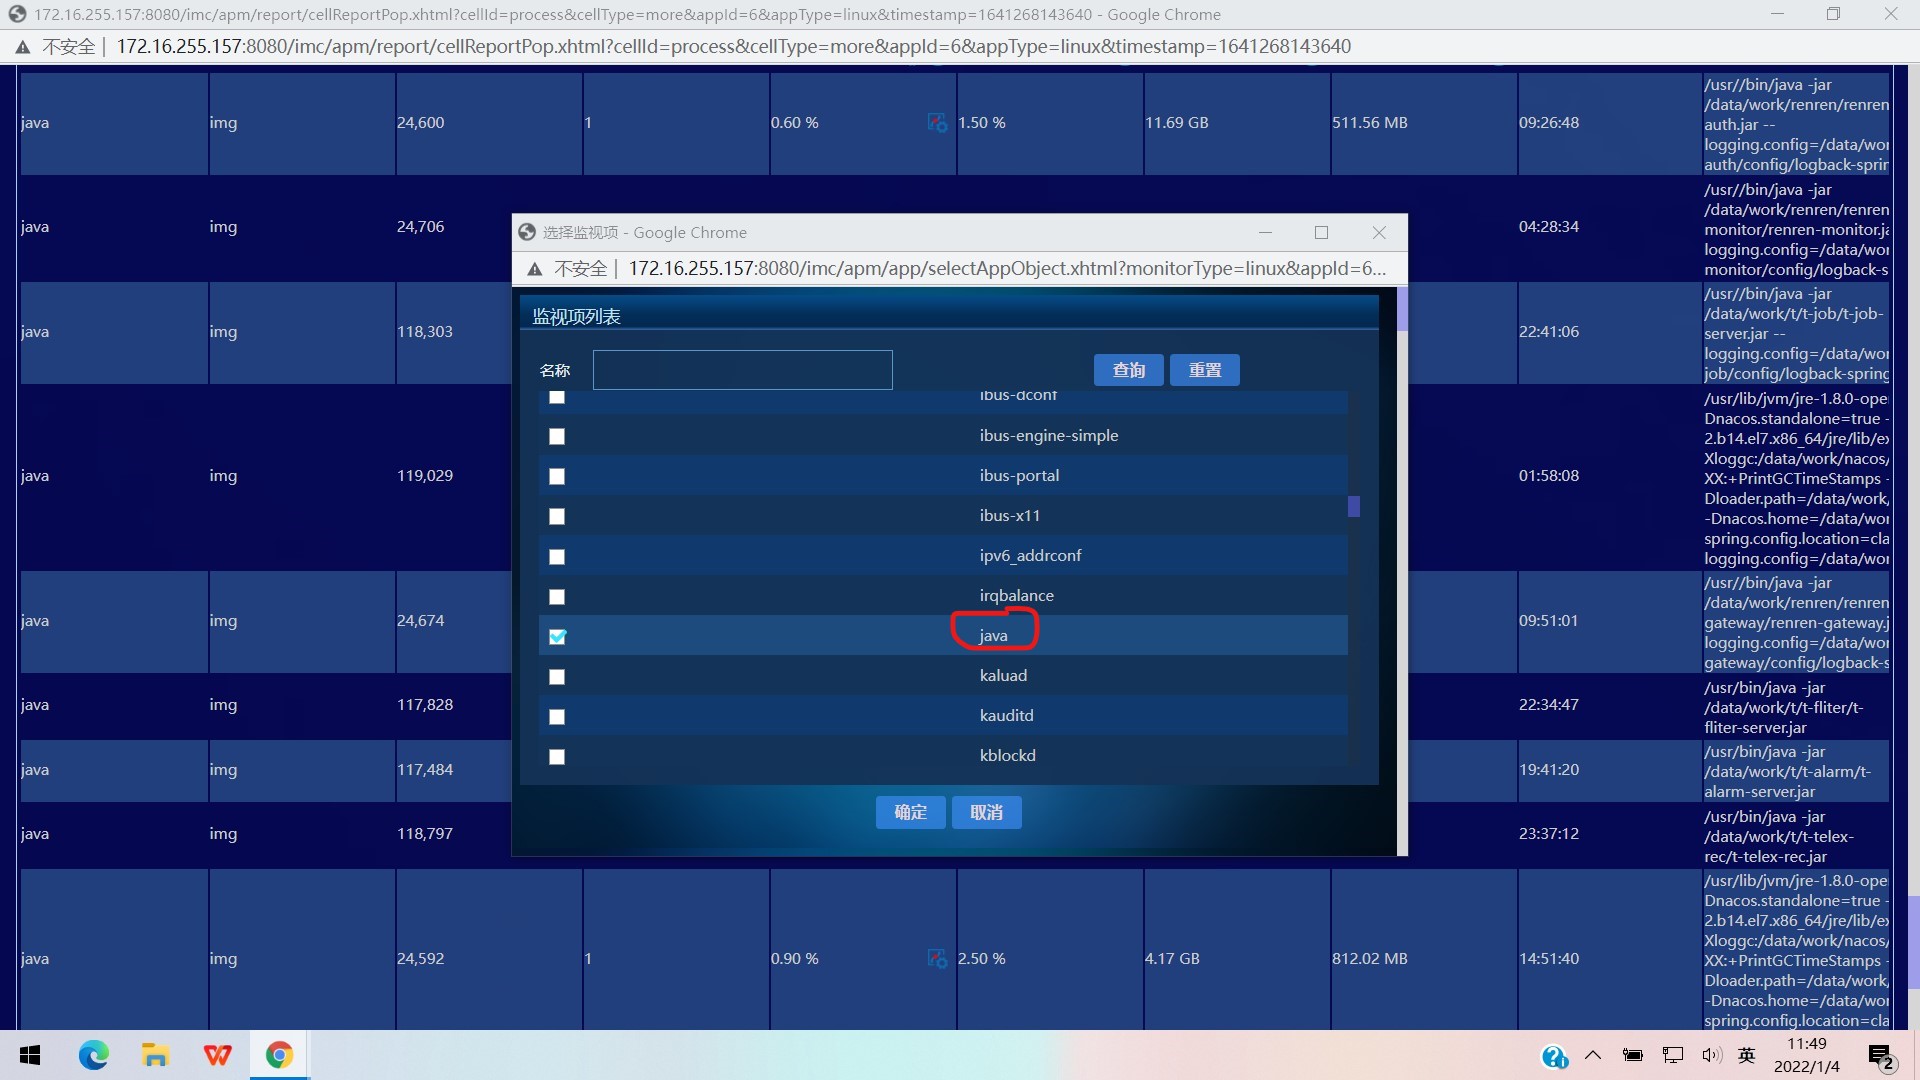Open File Explorer from the taskbar
1920x1080 pixels.
tap(155, 1055)
